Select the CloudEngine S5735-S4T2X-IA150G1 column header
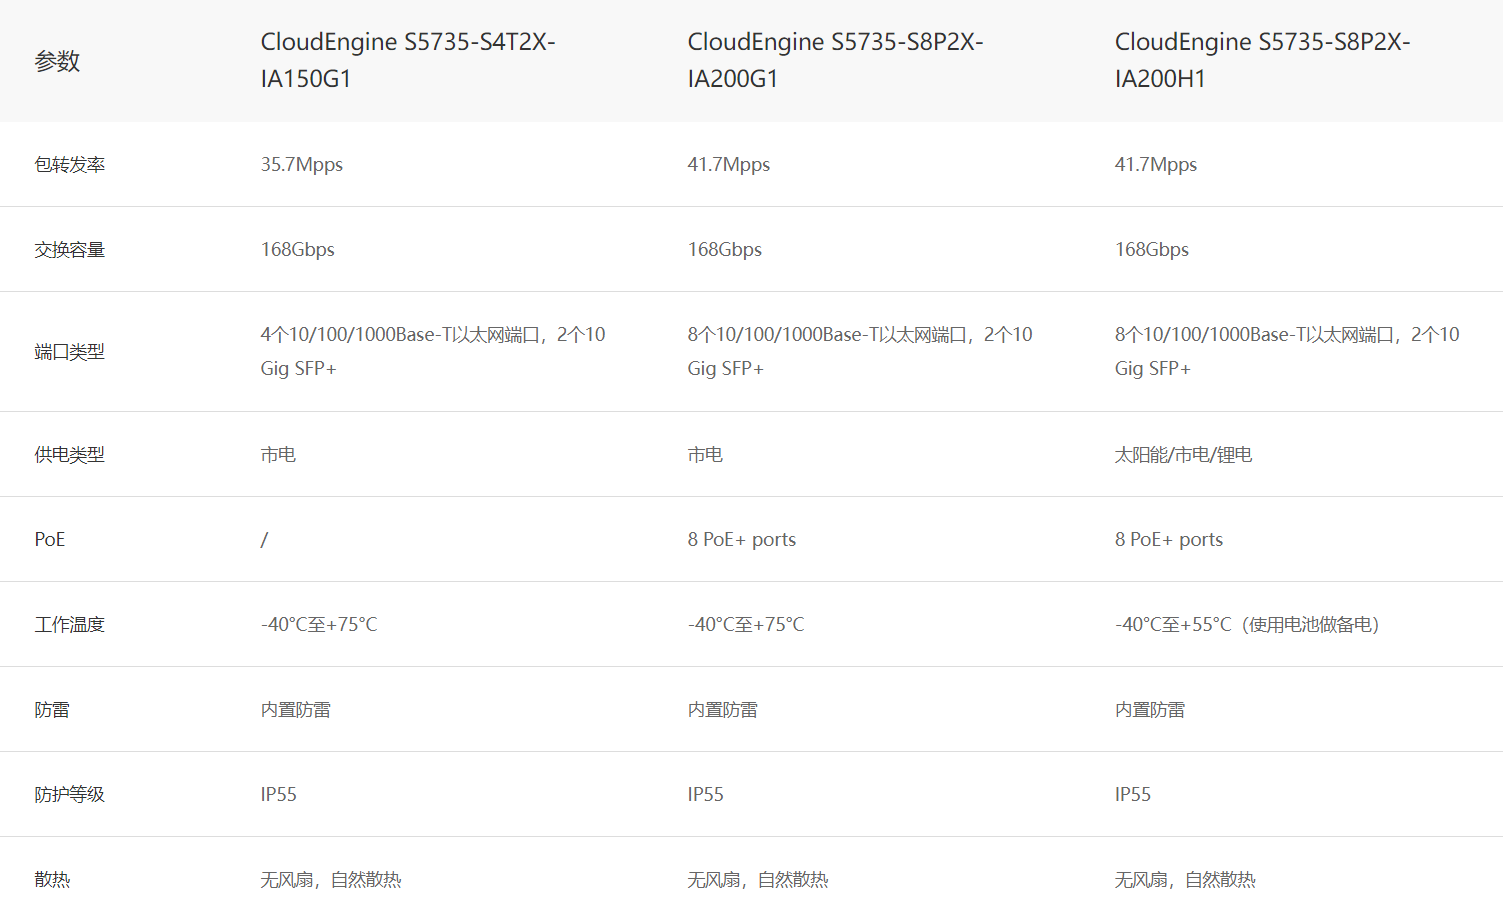Viewport: 1503px width, 917px height. [407, 60]
